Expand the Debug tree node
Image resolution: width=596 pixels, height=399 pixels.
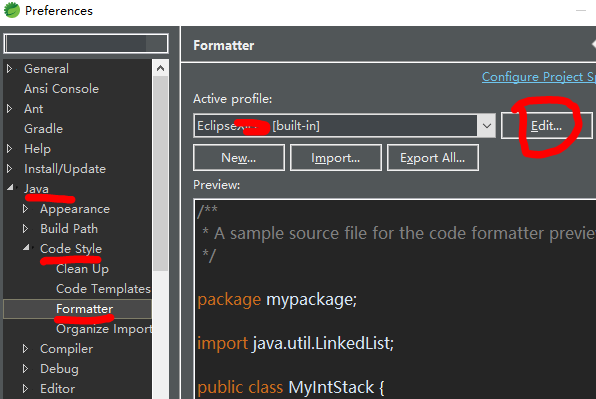tap(25, 368)
